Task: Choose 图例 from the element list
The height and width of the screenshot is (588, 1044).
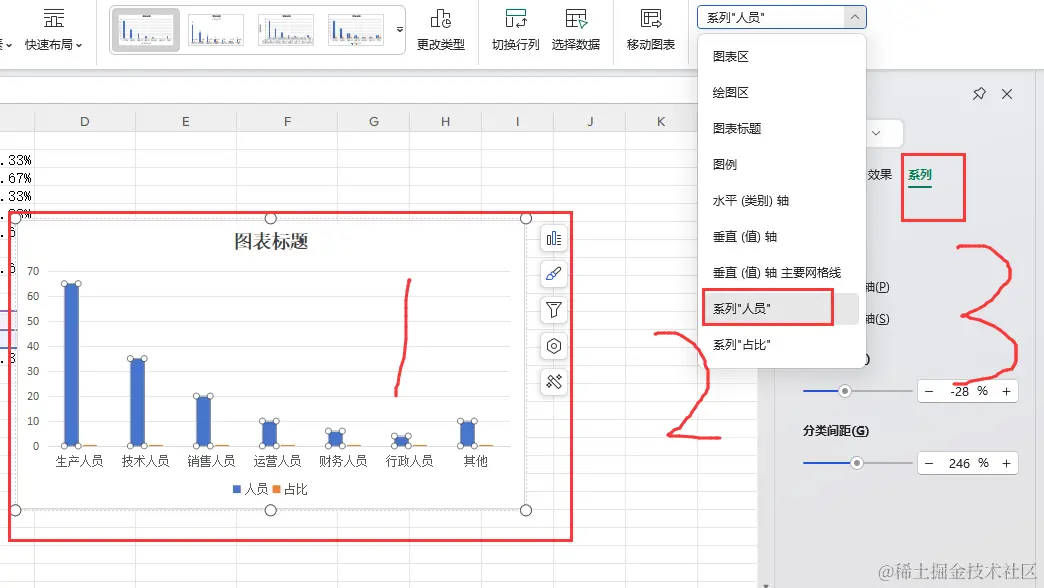Action: click(x=724, y=164)
